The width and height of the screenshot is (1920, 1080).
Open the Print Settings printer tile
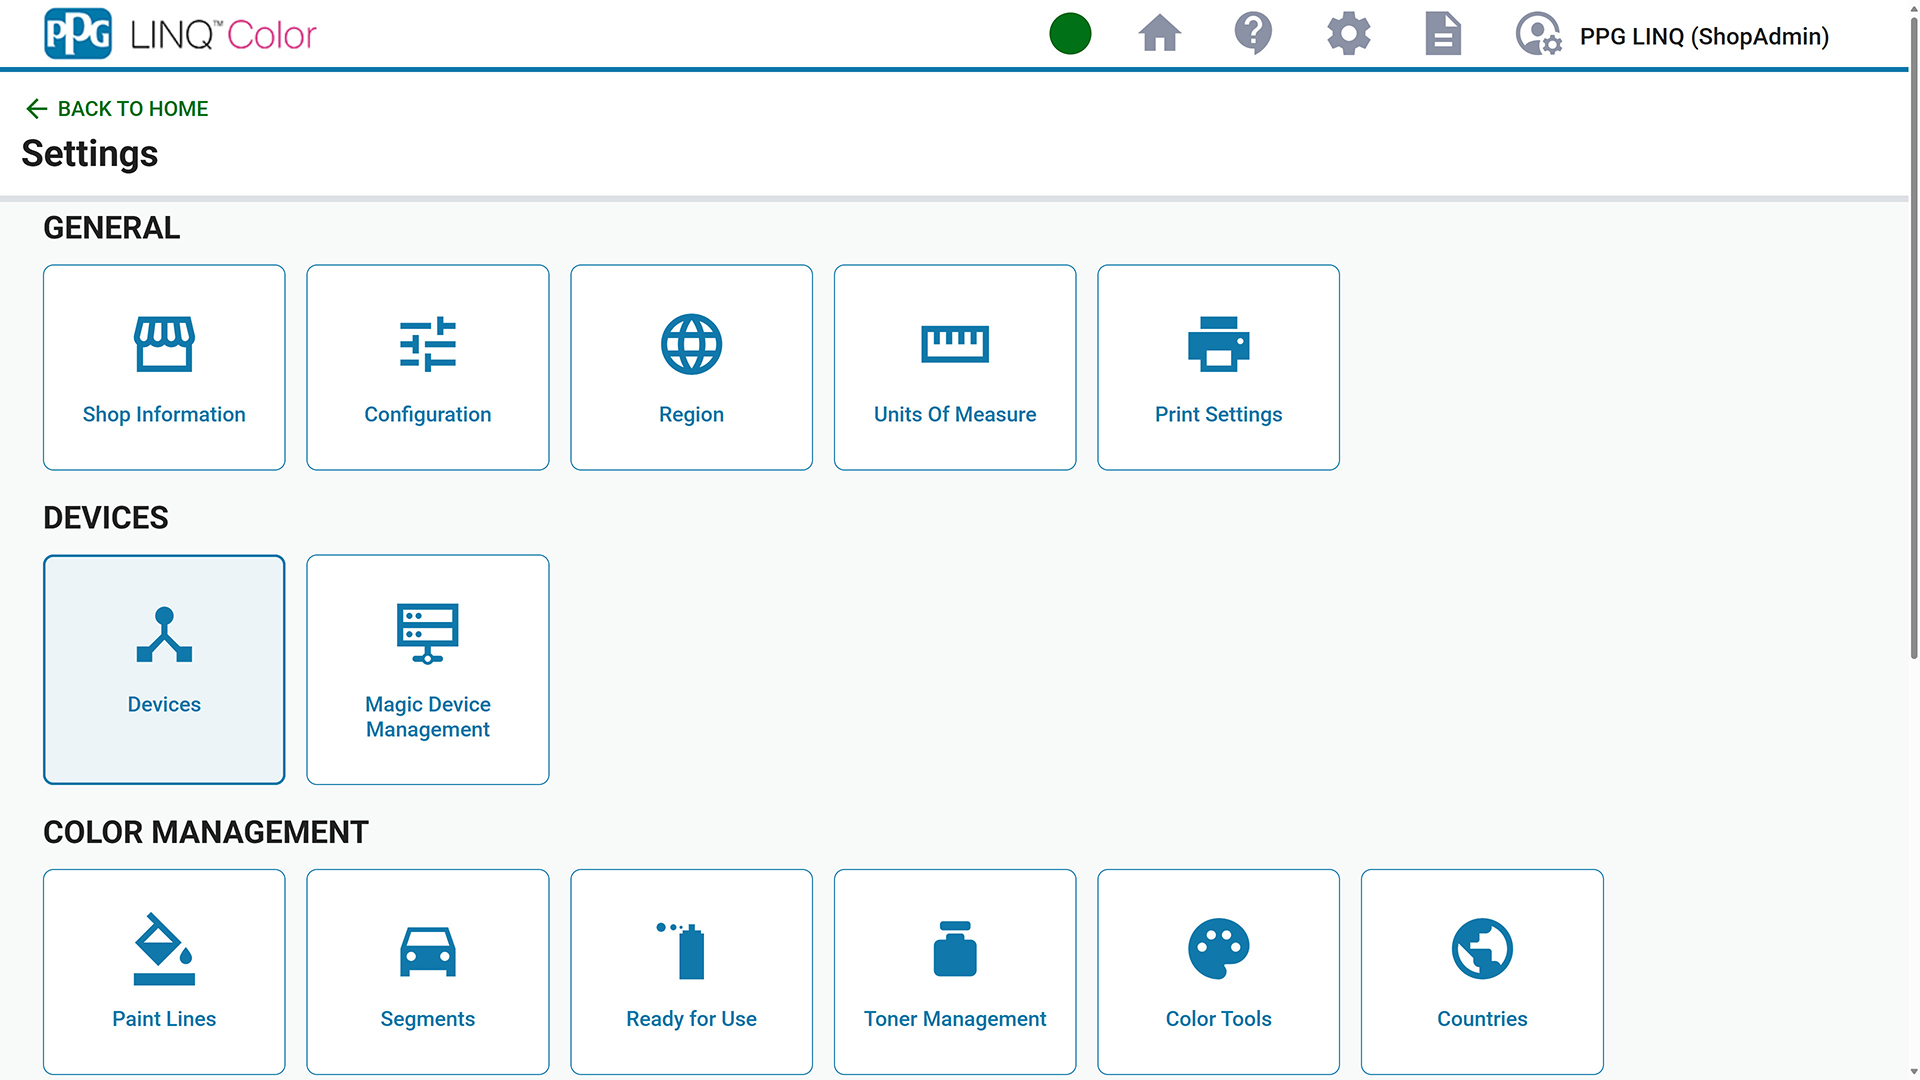1218,367
